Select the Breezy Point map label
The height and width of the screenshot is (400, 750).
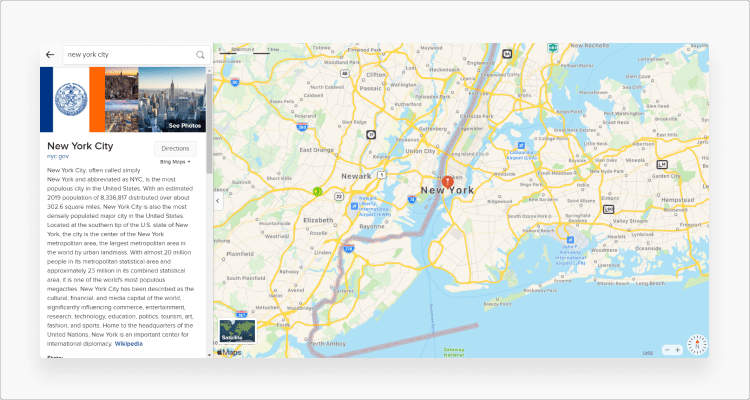498,303
